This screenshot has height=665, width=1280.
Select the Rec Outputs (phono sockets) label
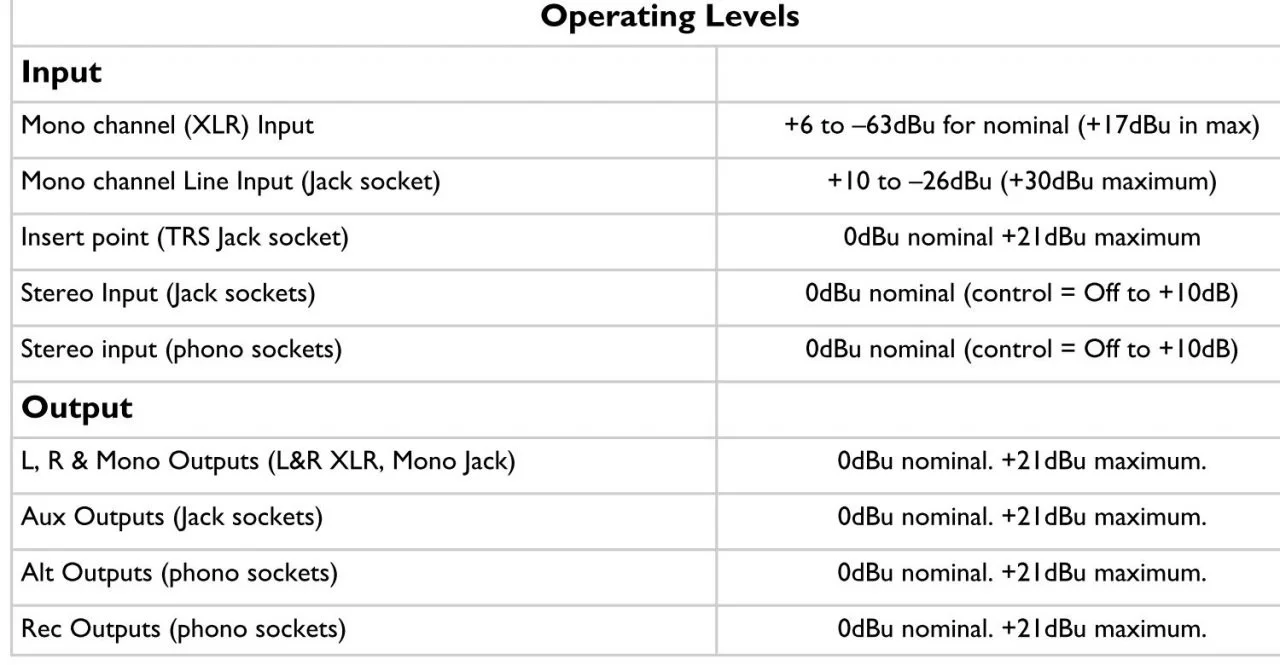point(183,630)
